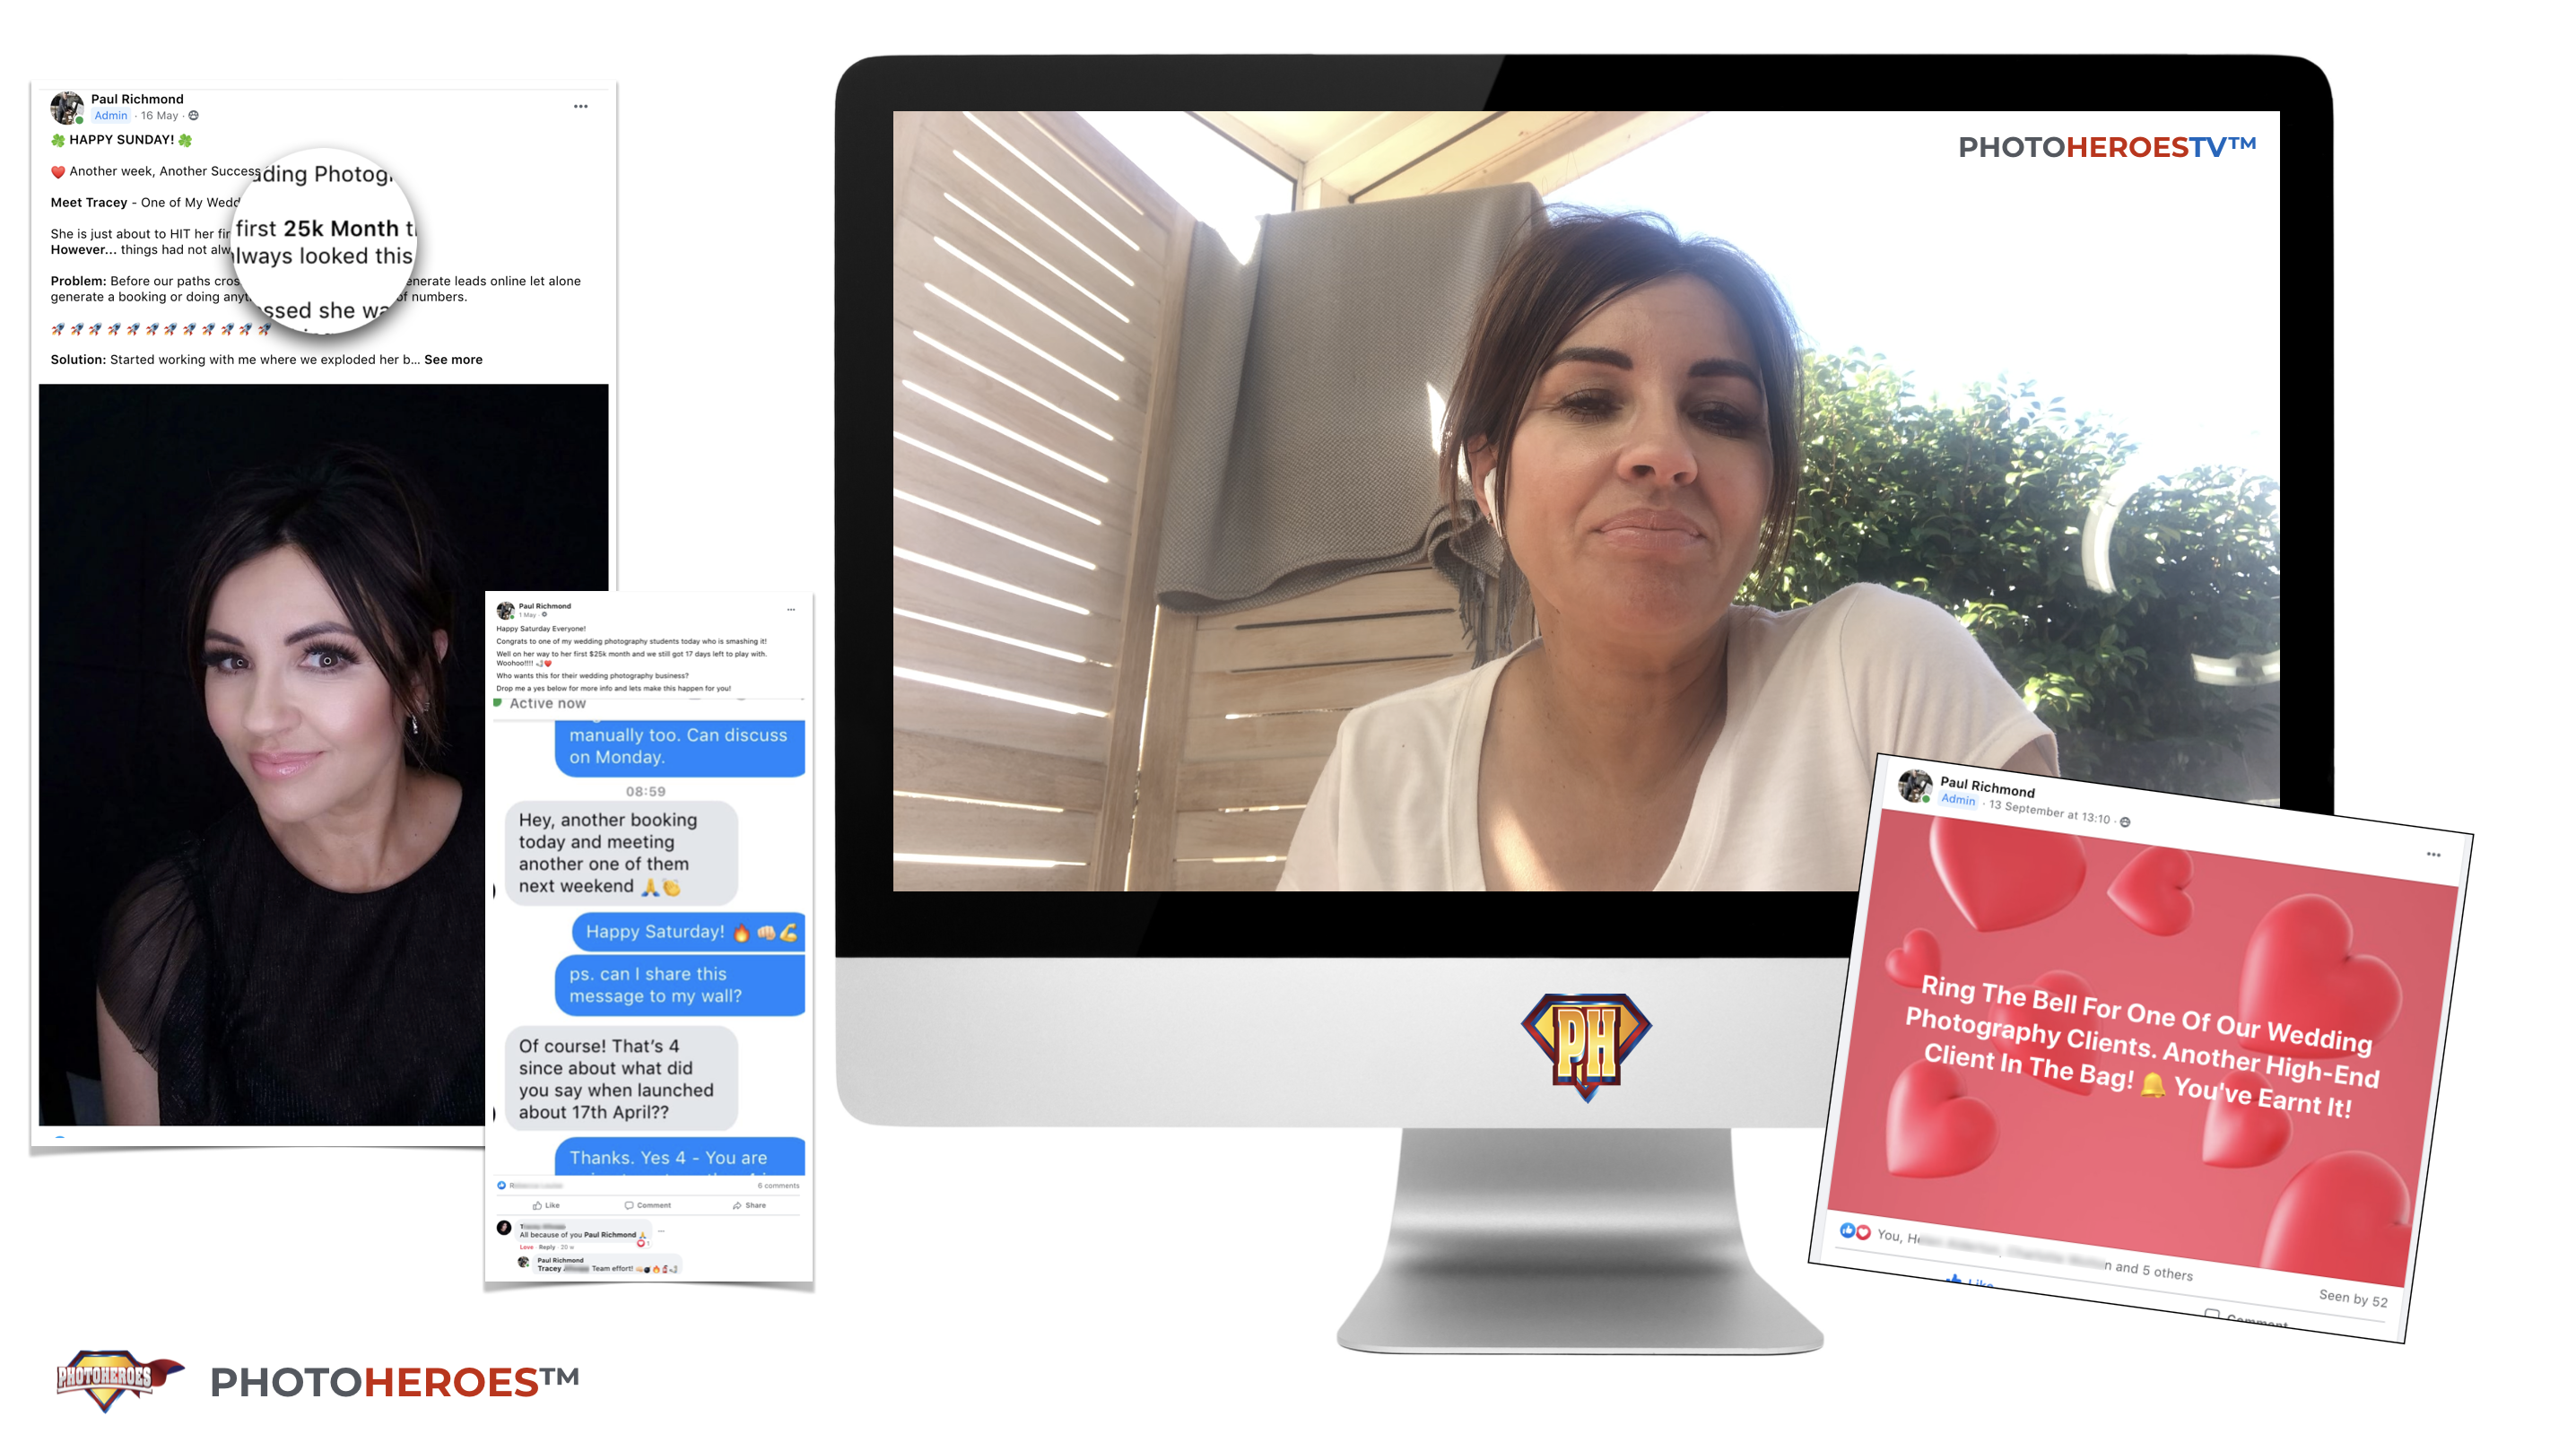The height and width of the screenshot is (1451, 2576).
Task: Click Paul Richmond's avatar on the 16 May post
Action: point(67,107)
